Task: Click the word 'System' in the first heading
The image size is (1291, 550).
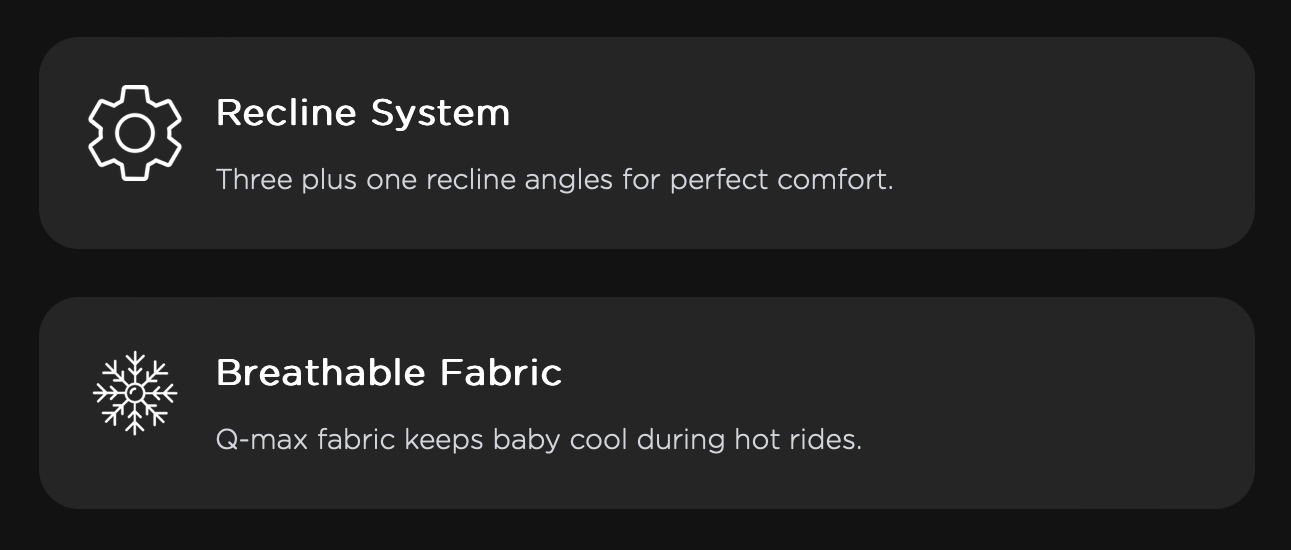Action: coord(440,113)
